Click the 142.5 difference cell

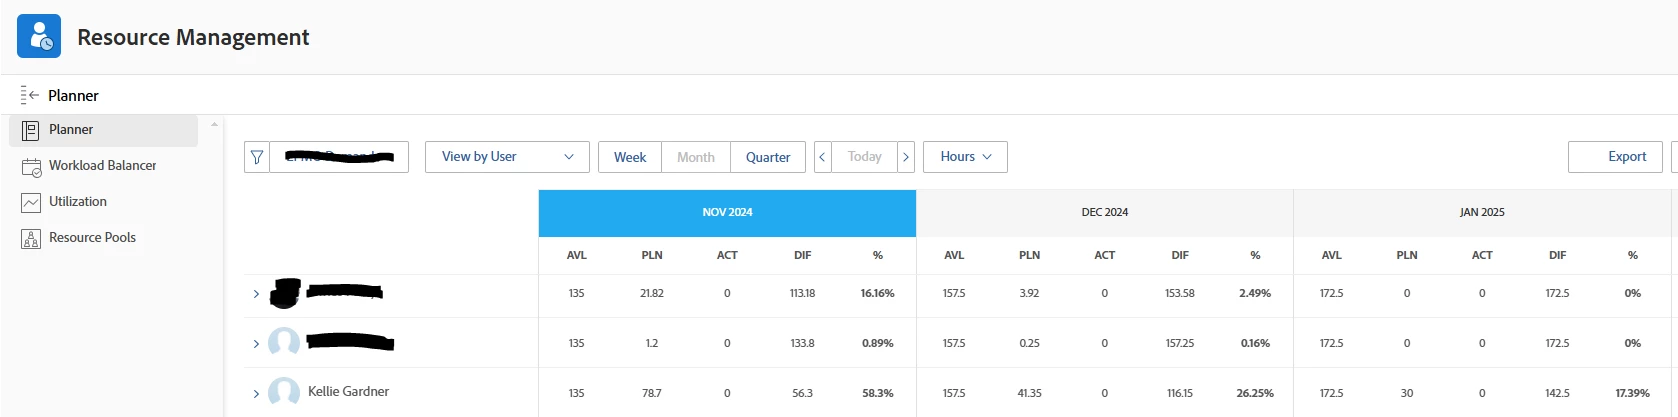pos(1557,394)
